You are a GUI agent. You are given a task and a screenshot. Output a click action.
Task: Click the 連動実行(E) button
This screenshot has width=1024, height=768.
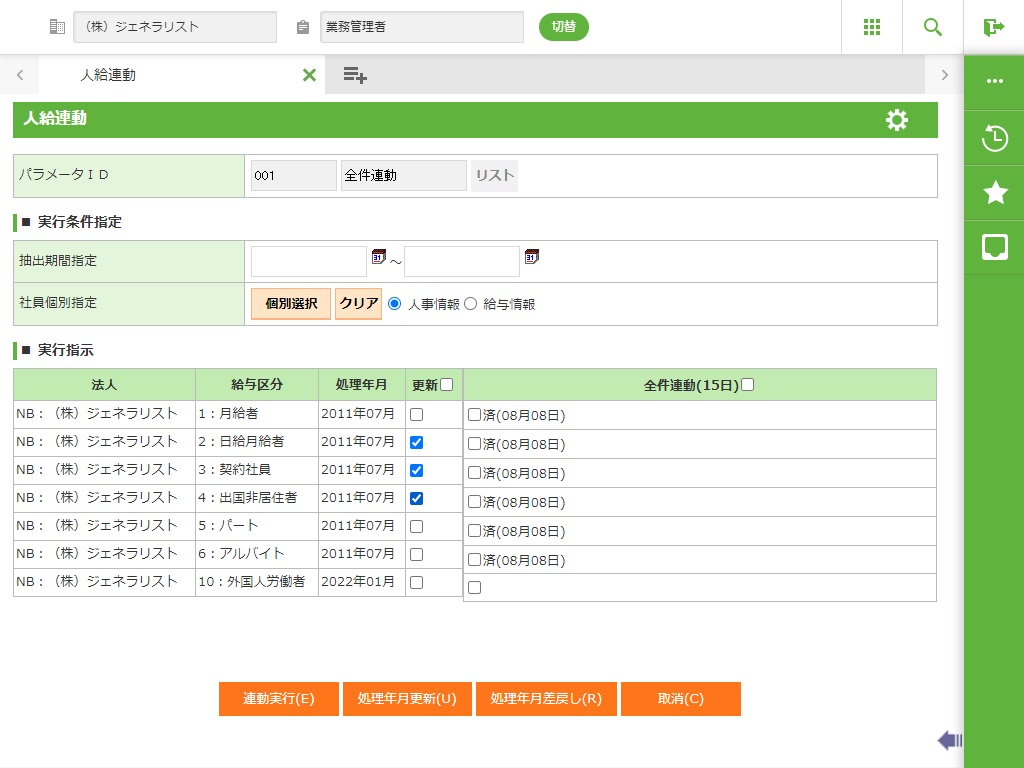tap(279, 699)
